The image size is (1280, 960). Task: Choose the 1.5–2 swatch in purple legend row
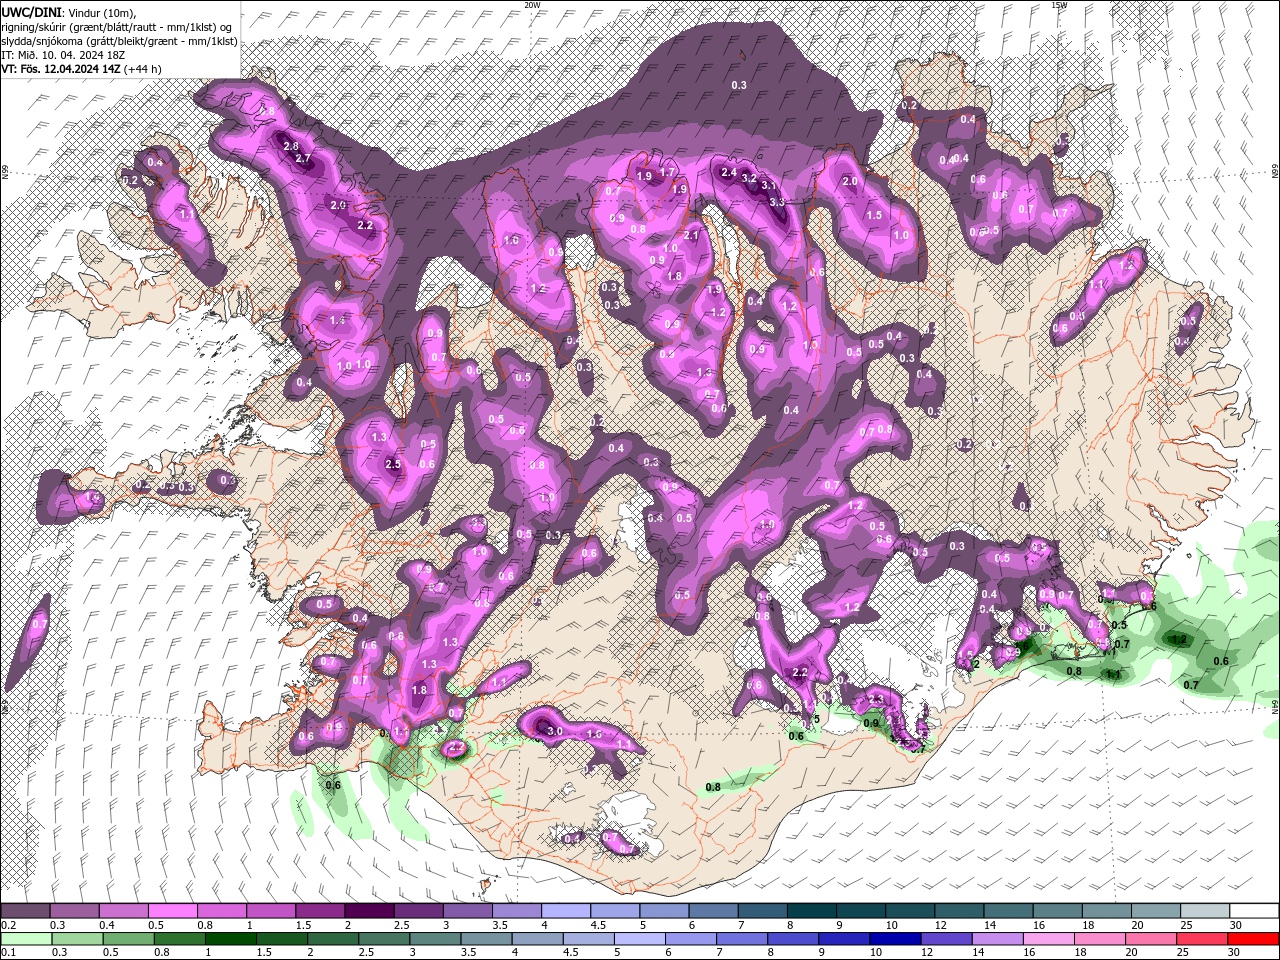pos(320,911)
